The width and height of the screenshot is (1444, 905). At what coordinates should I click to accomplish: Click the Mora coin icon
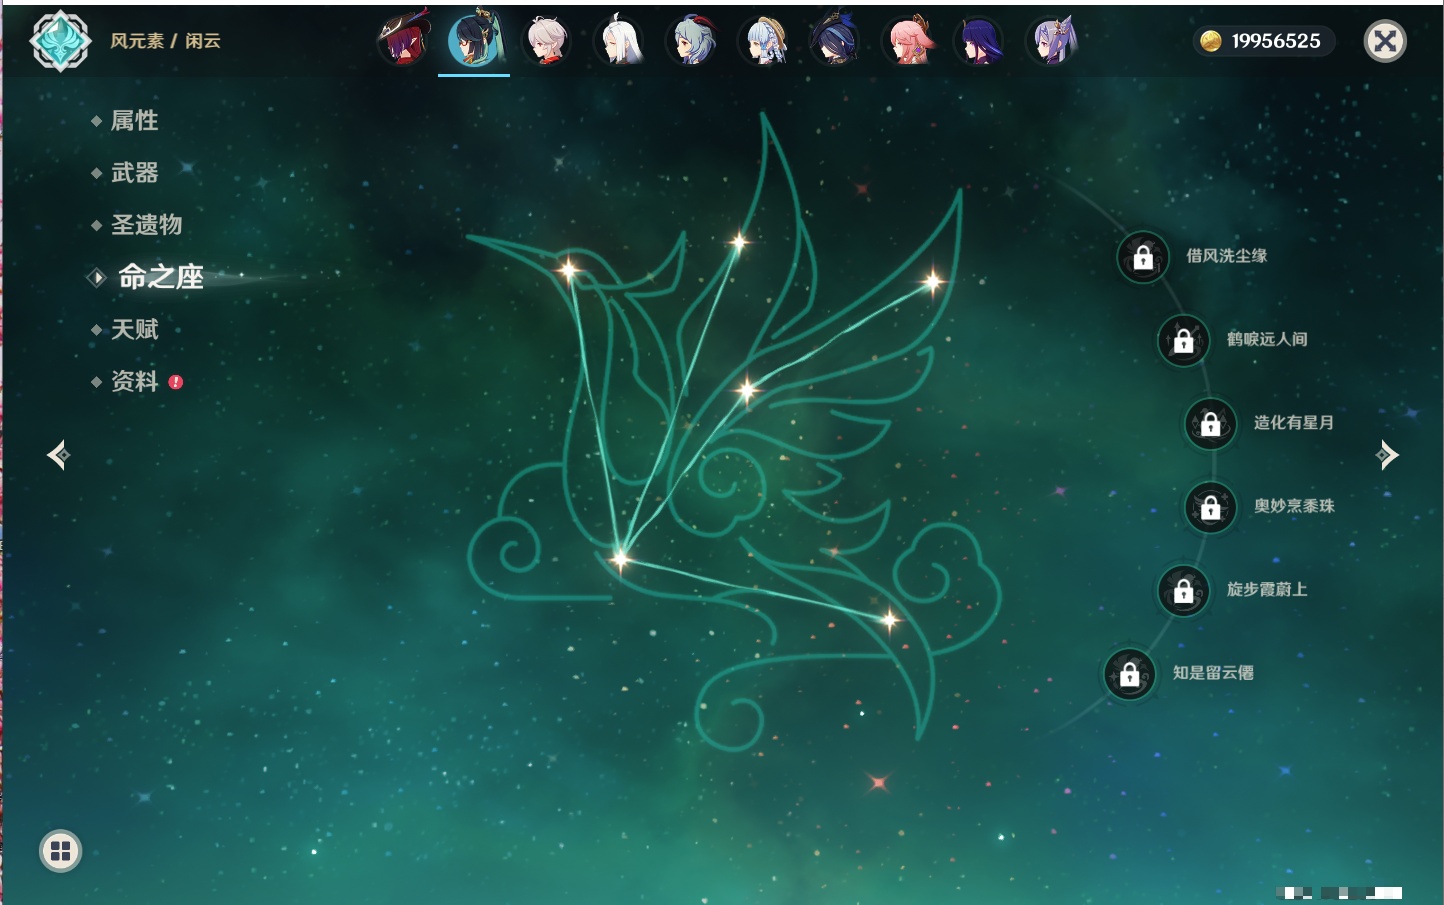(1210, 41)
